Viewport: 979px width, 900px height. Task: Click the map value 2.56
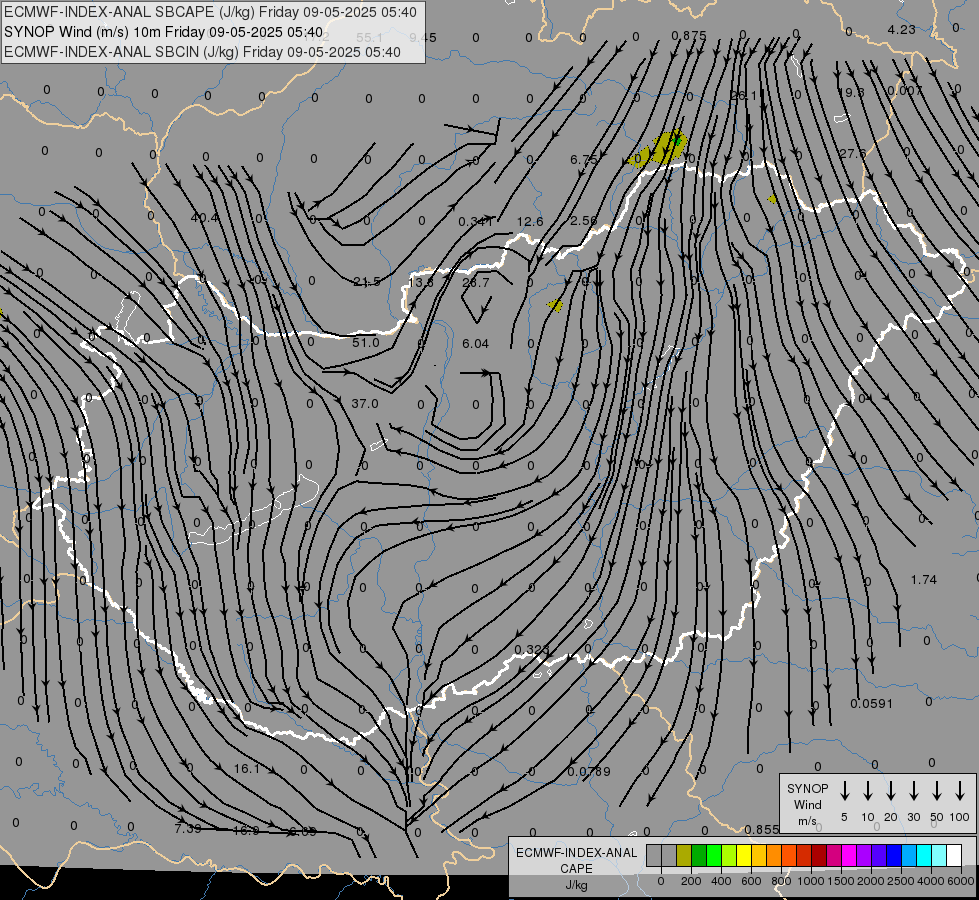[584, 221]
